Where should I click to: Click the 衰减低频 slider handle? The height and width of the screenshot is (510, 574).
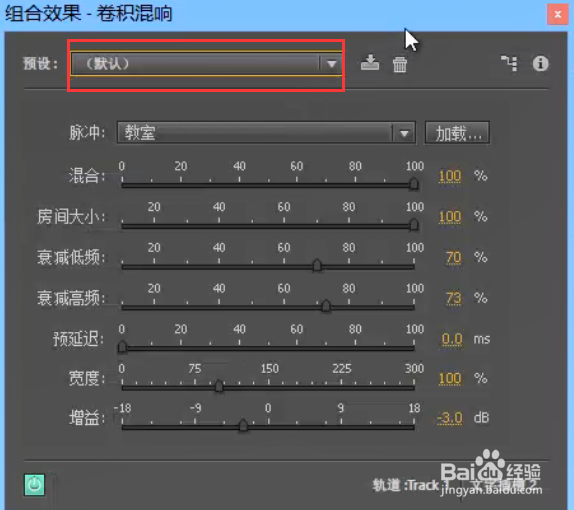[x=317, y=265]
